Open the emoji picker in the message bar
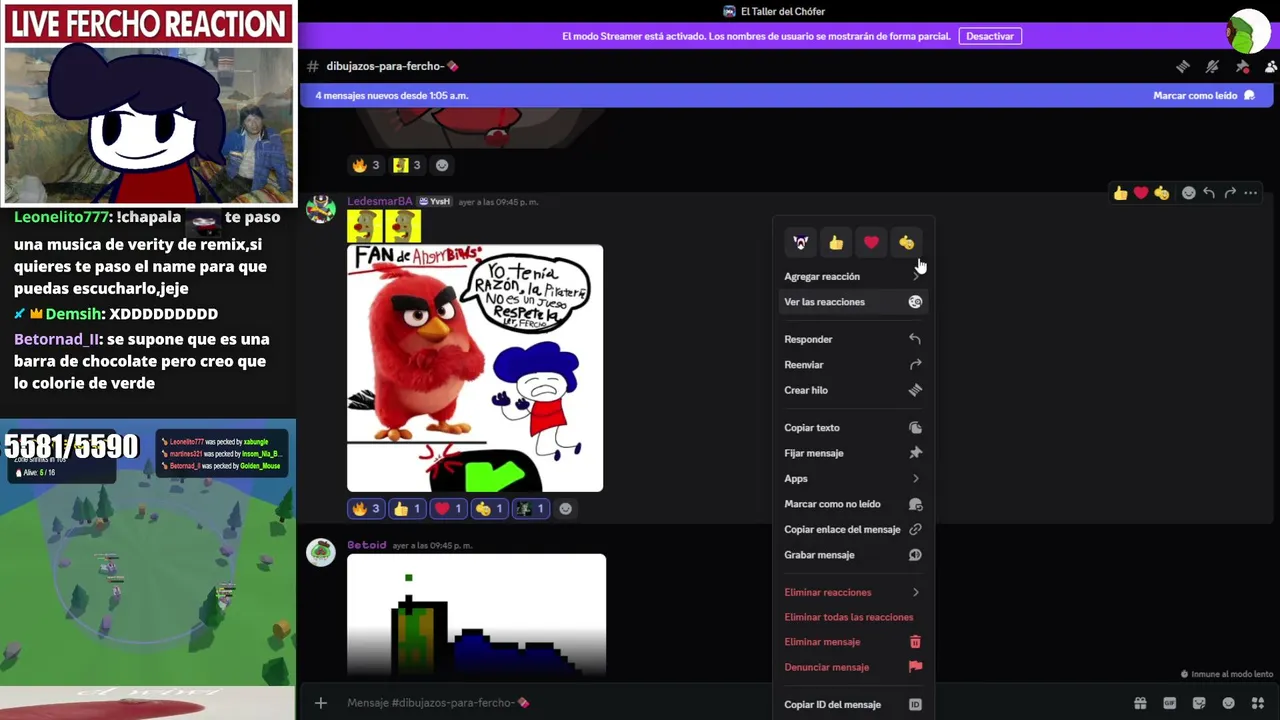The width and height of the screenshot is (1280, 720). 1229,703
